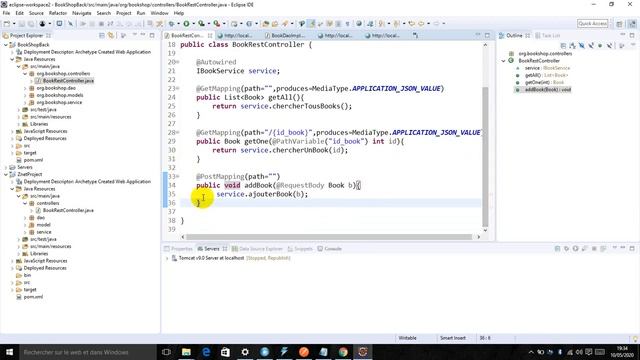
Task: Switch to BookDaoImpl editor tab
Action: (x=285, y=36)
